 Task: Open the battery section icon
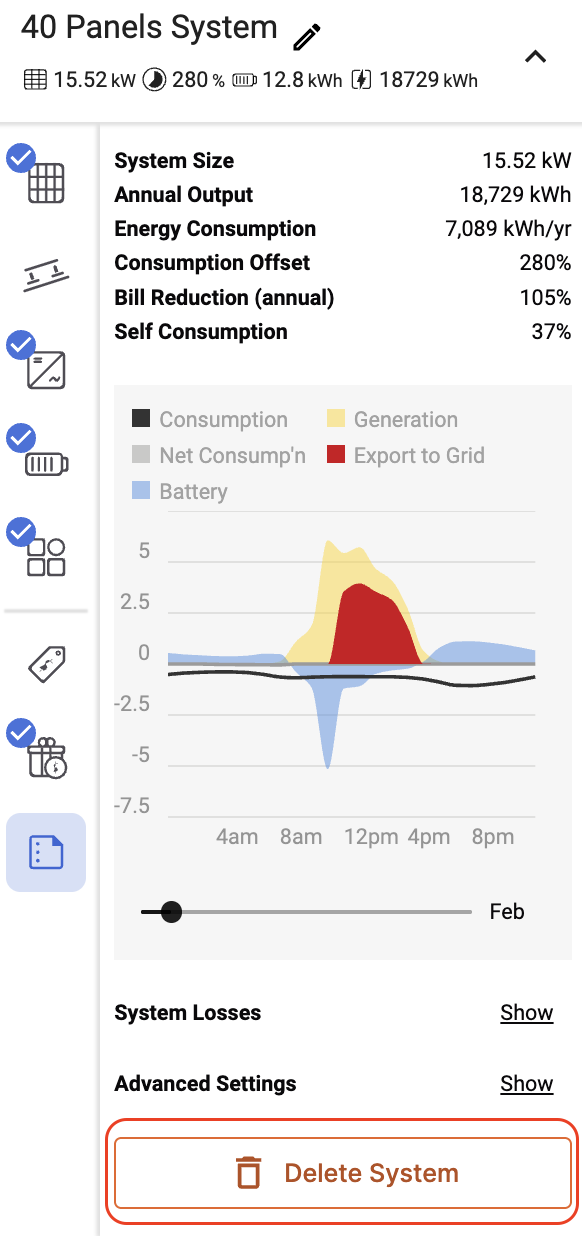coord(46,464)
